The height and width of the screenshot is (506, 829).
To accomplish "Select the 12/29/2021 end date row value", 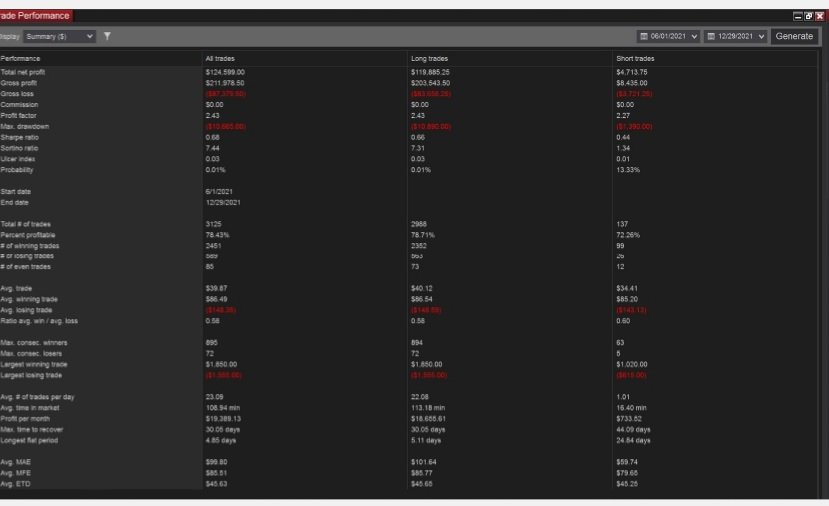I will coord(223,203).
